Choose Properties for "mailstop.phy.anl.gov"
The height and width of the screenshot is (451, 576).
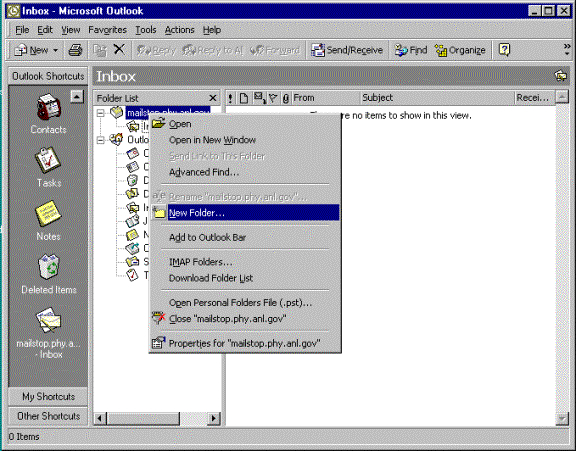245,344
